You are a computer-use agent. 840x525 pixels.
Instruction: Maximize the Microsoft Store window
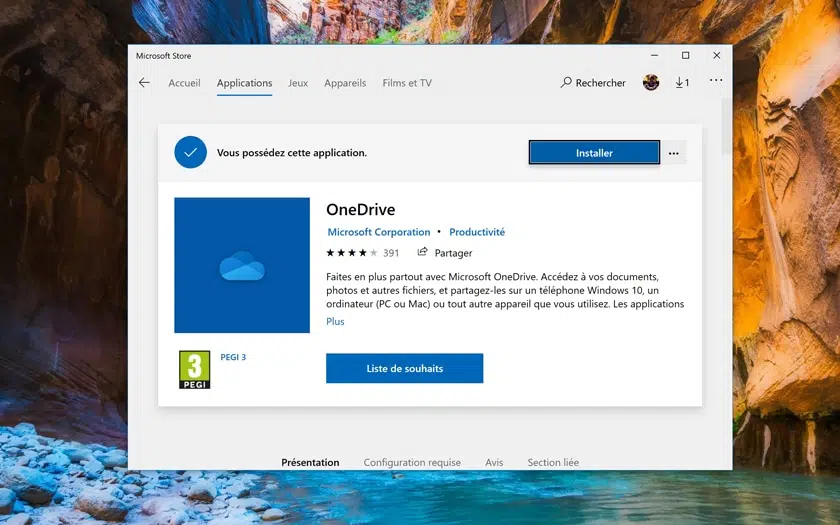685,55
